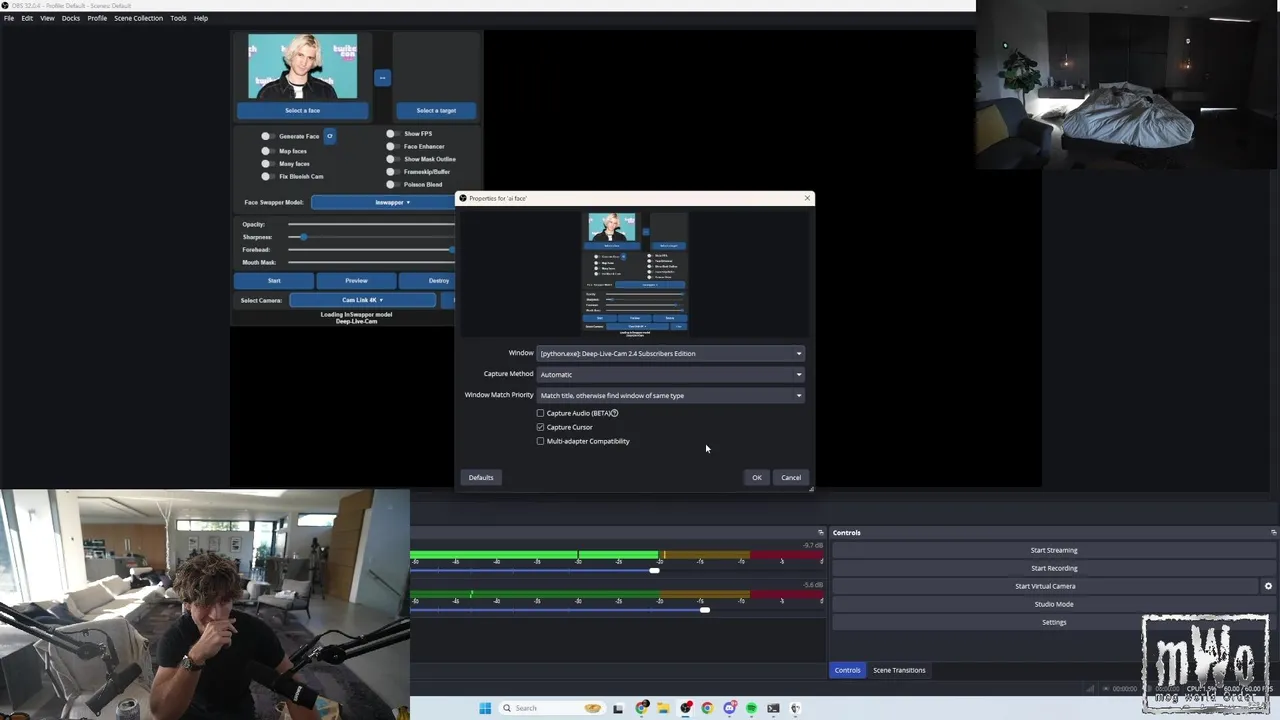Click Cancel in Properties dialog

[791, 477]
